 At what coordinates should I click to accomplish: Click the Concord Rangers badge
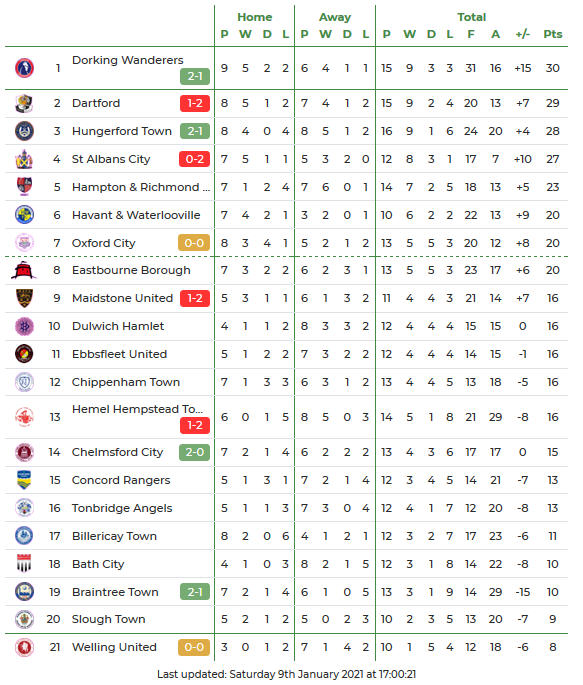coord(24,480)
